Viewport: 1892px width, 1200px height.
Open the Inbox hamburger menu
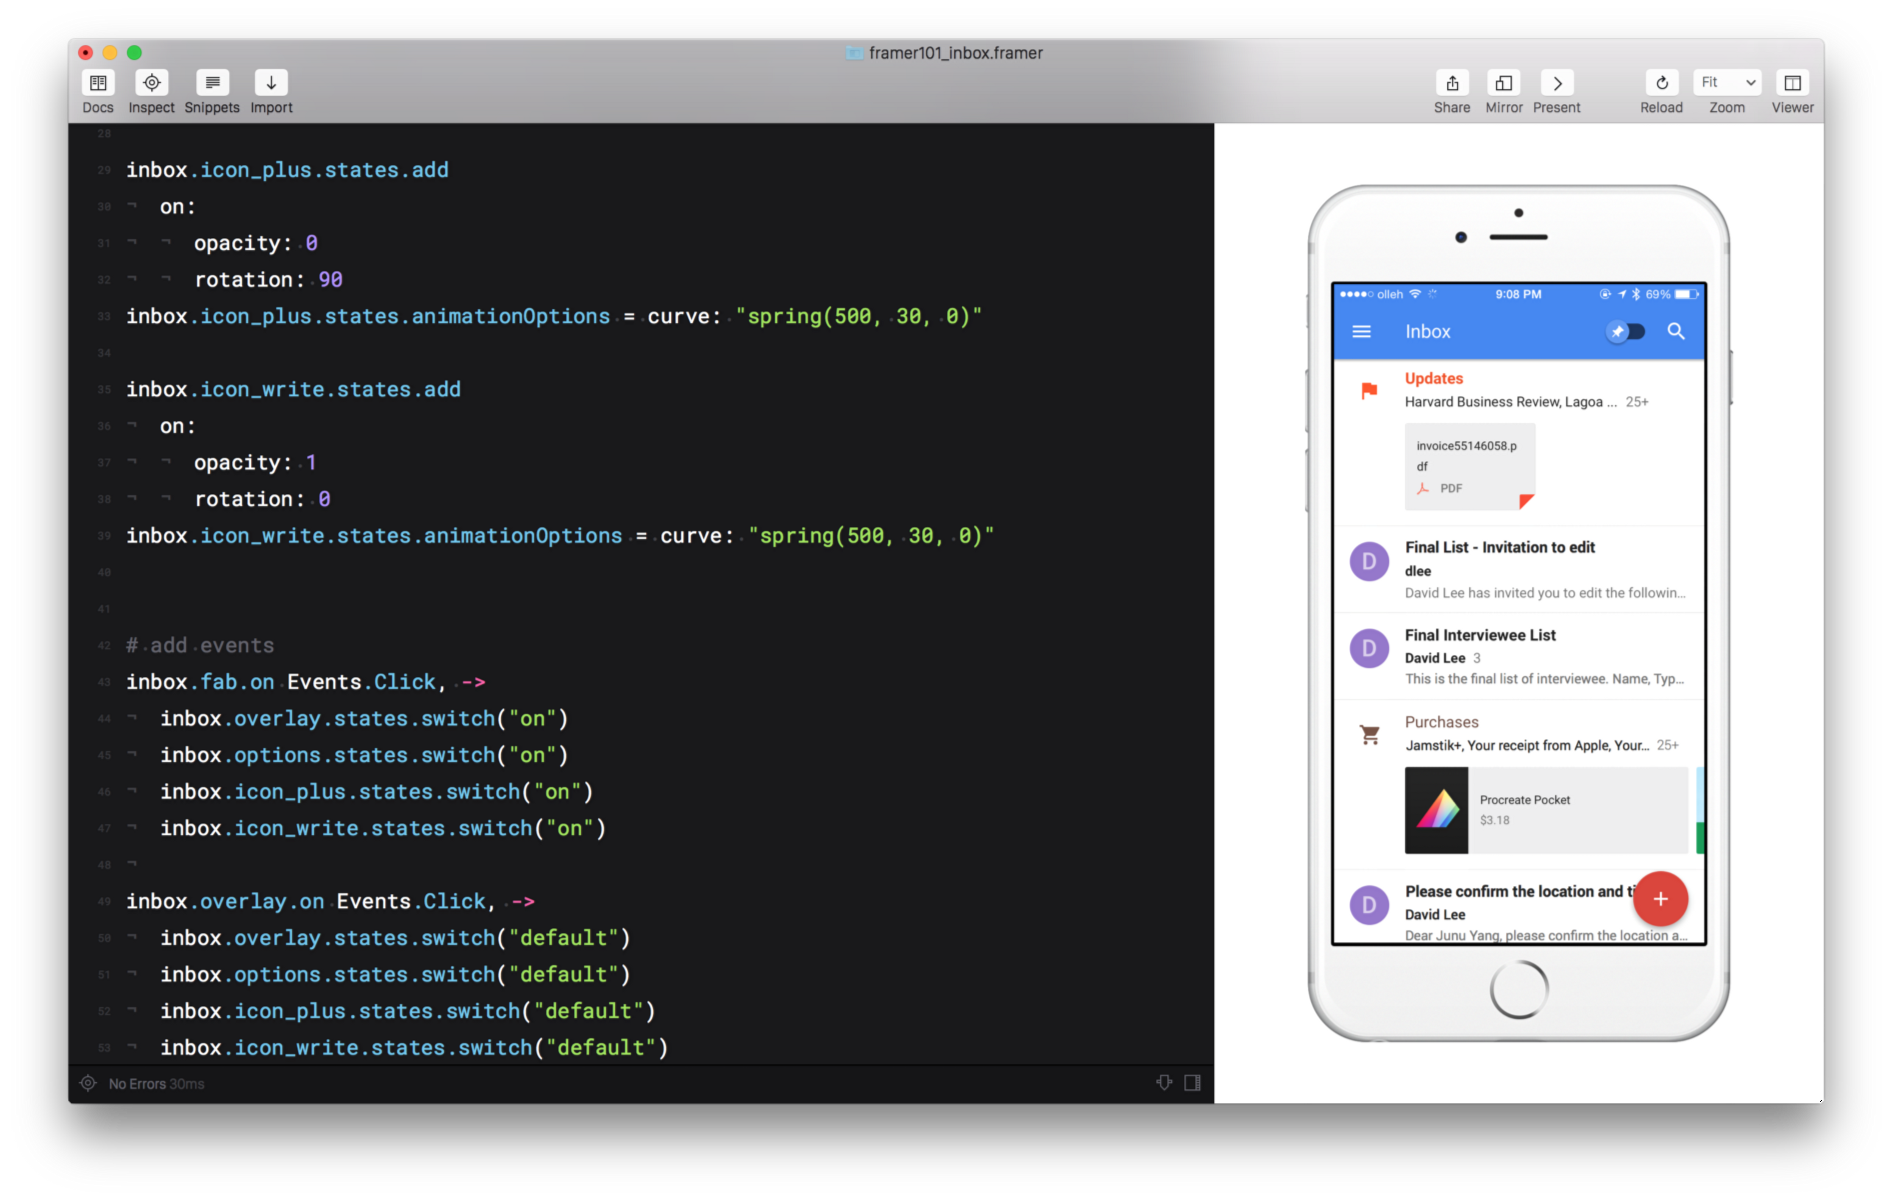[1361, 331]
